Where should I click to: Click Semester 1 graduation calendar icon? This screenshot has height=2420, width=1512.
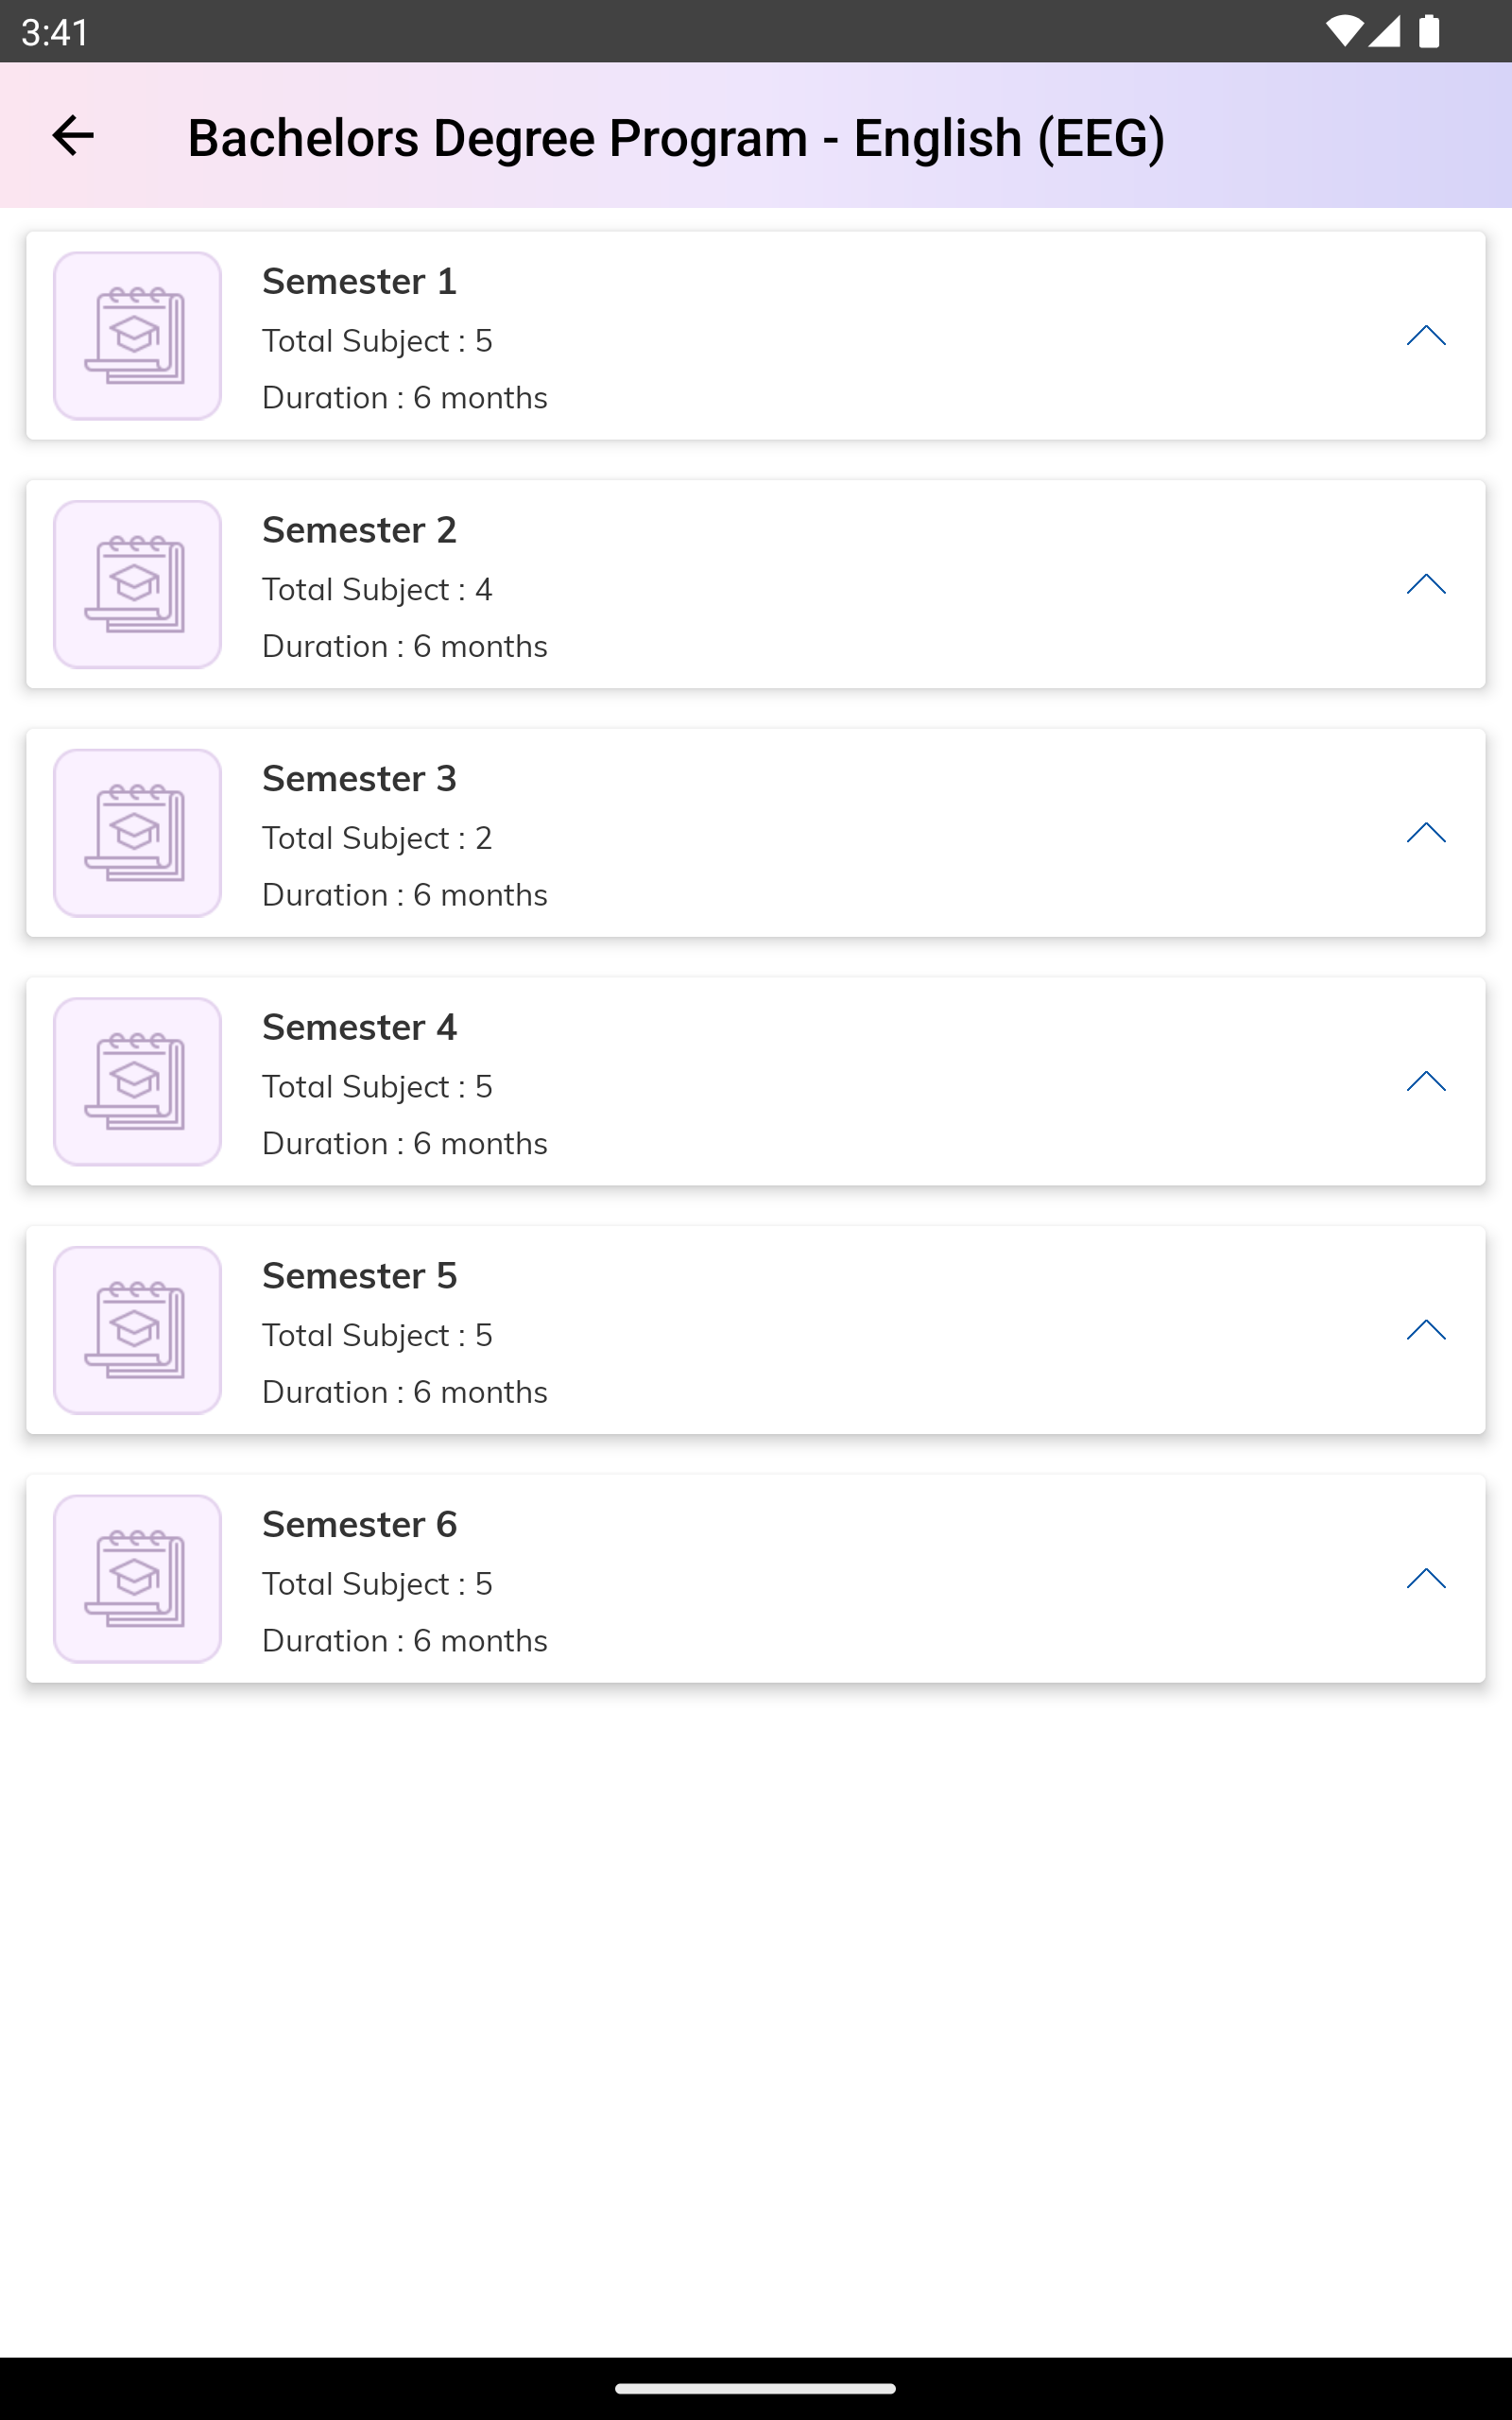[137, 336]
